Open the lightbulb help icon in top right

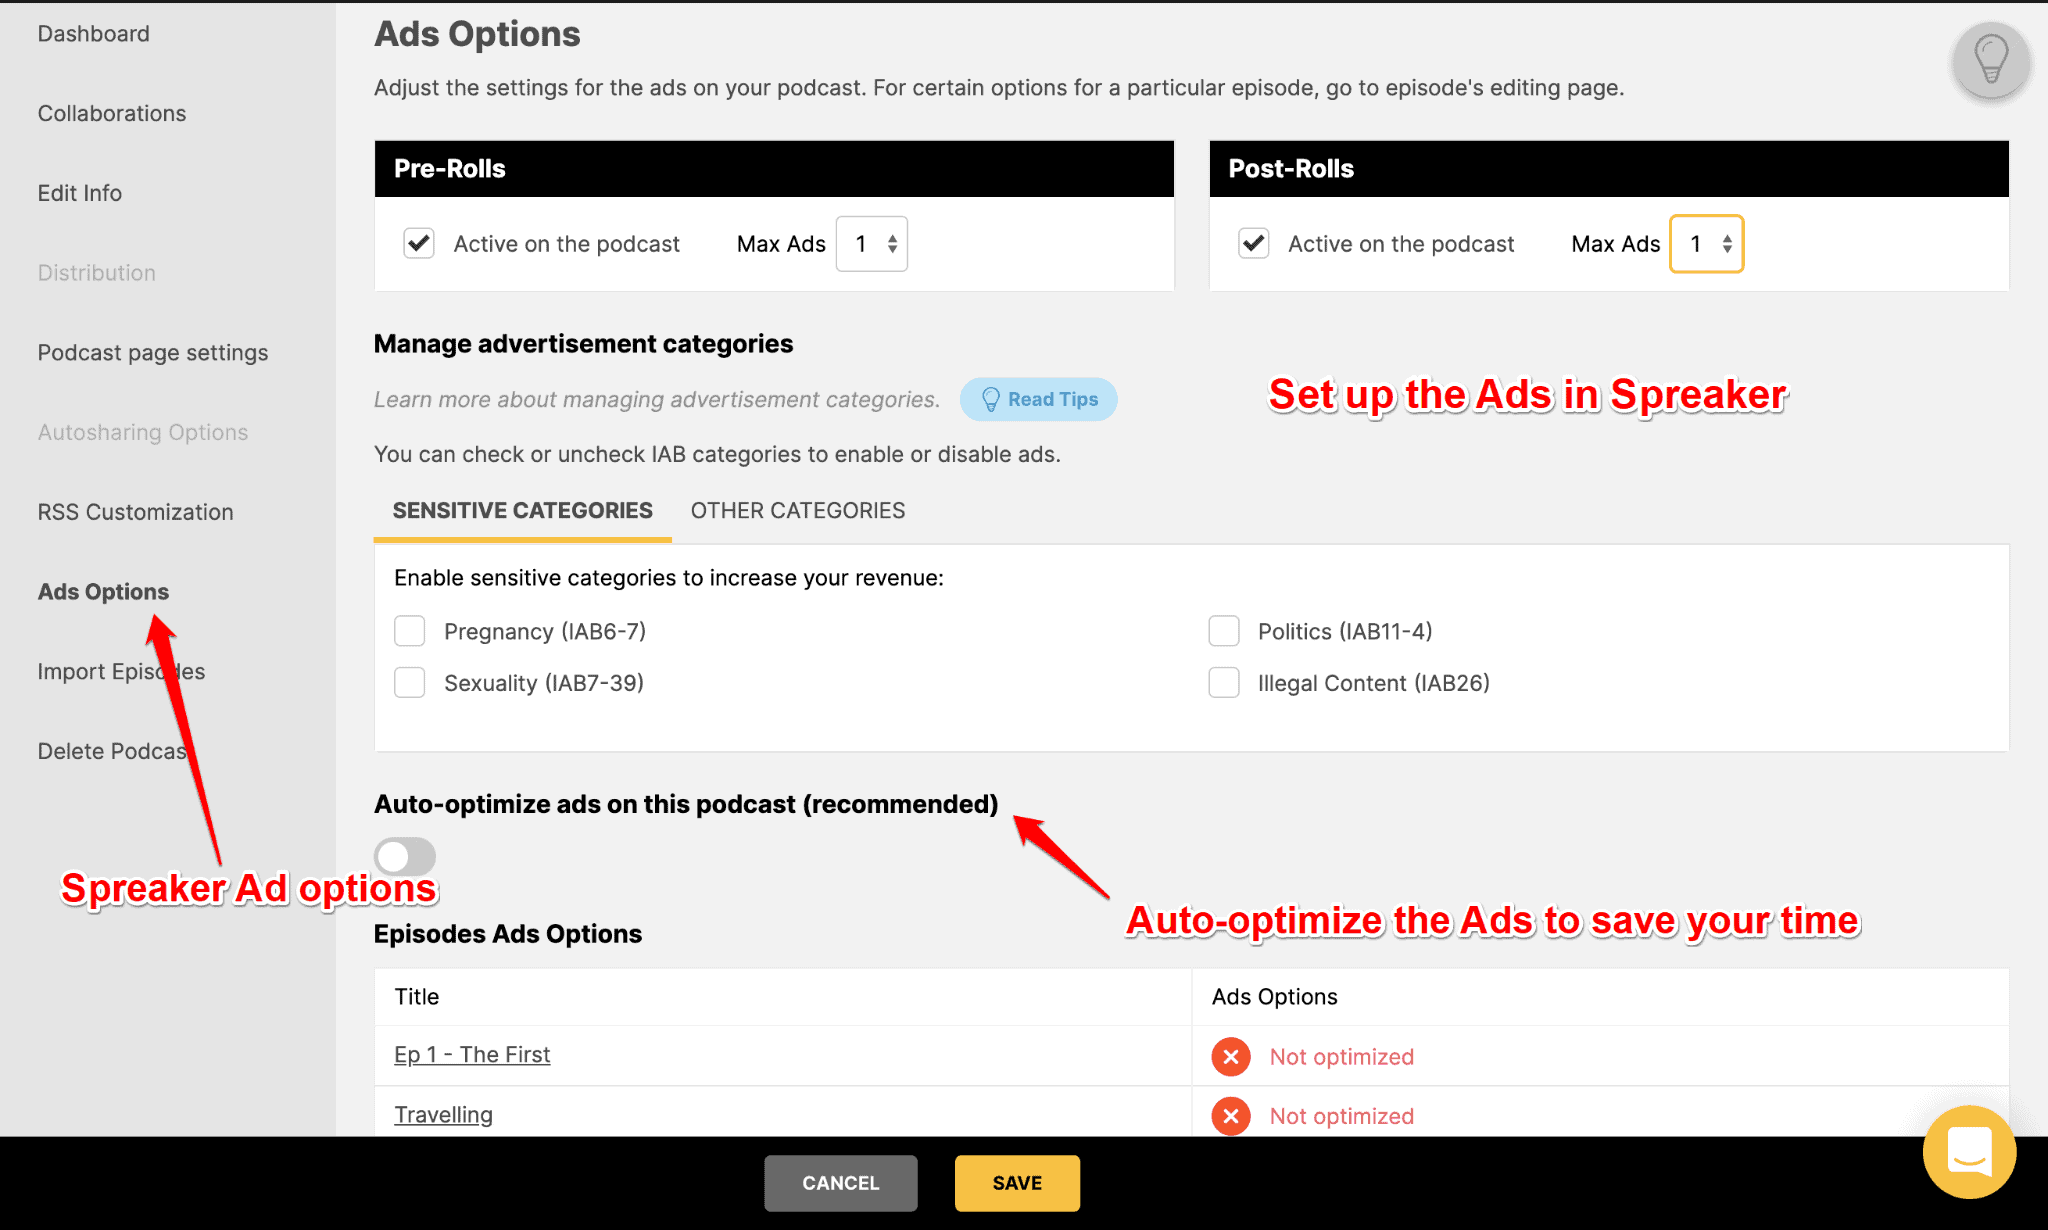(x=1989, y=61)
